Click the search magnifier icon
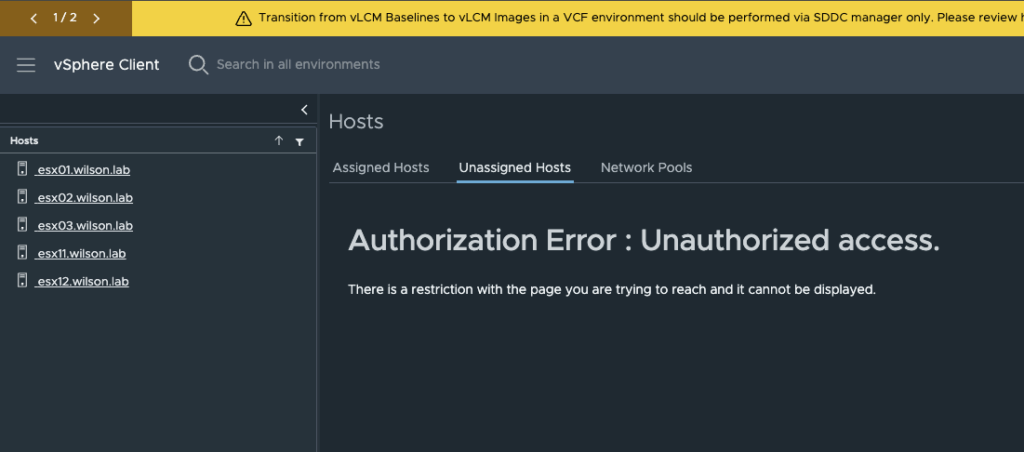1024x452 pixels. tap(198, 65)
